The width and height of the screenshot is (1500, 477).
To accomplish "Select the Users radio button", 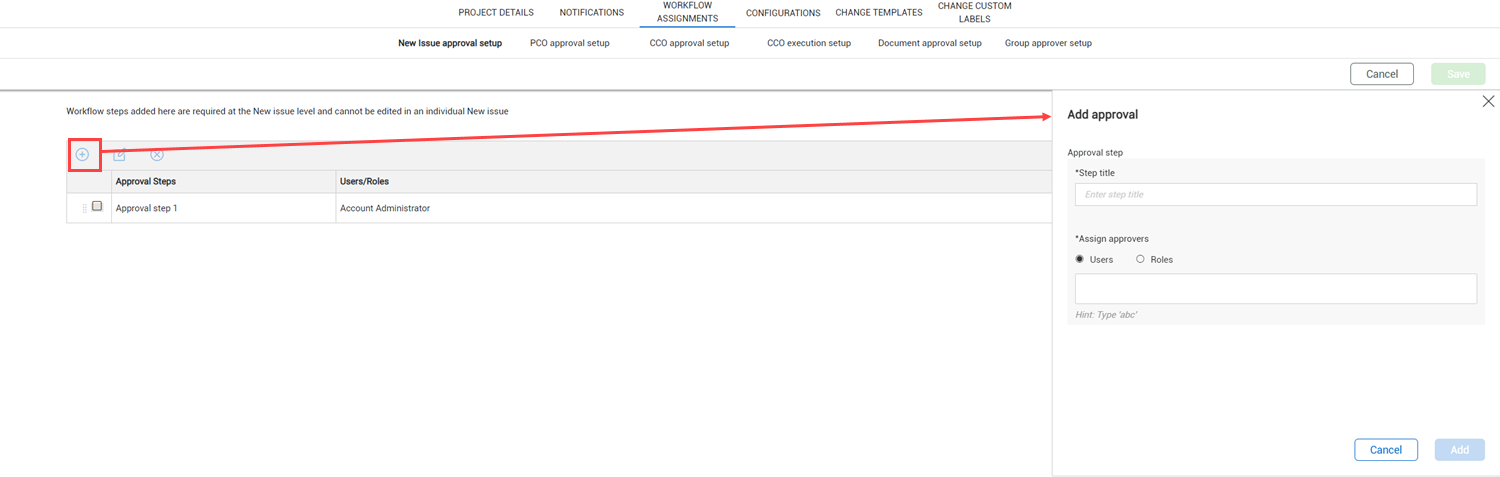I will click(x=1080, y=259).
